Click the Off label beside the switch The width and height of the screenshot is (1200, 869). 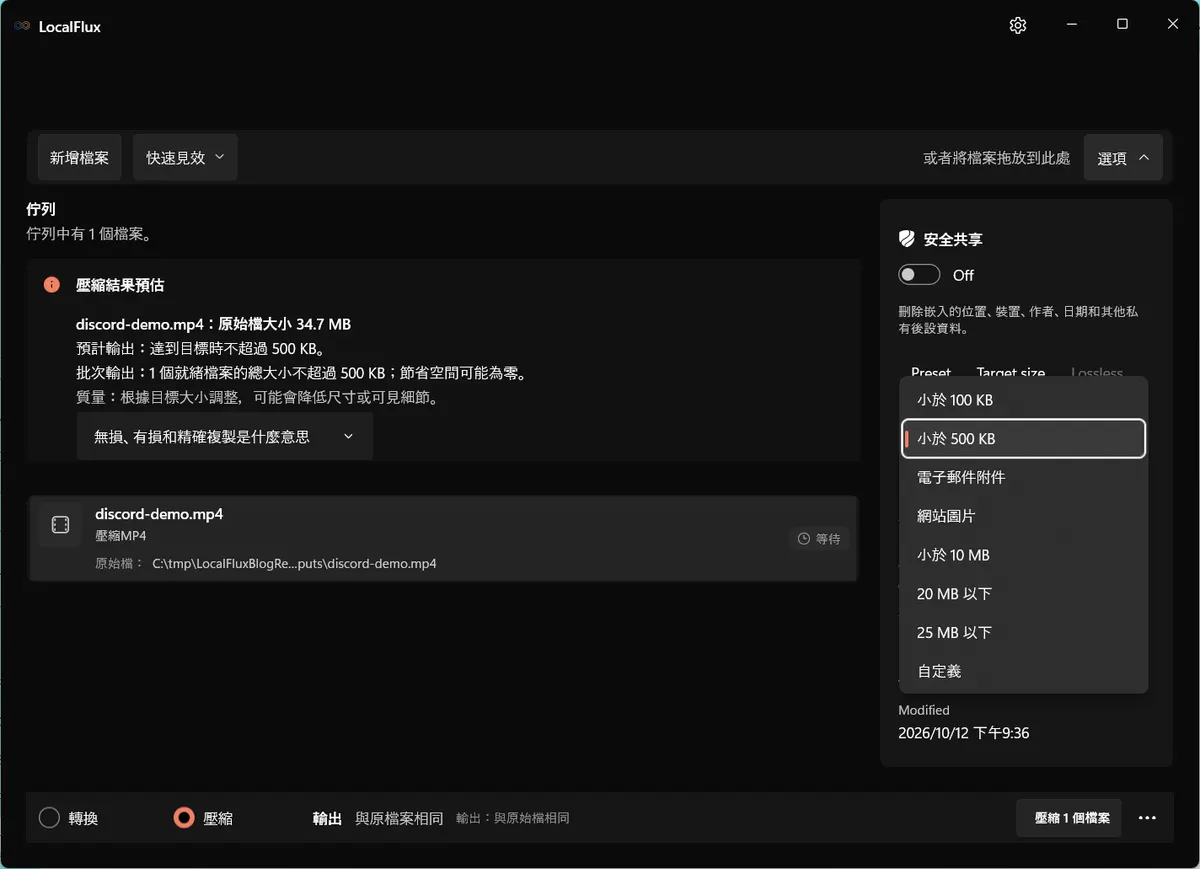click(963, 275)
